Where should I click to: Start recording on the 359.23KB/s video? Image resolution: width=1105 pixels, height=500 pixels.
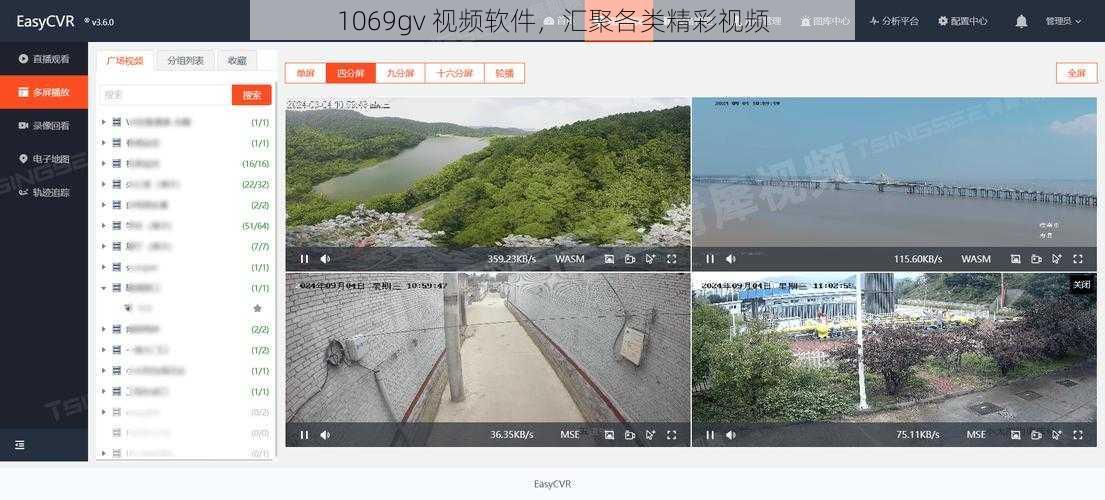pyautogui.click(x=630, y=259)
